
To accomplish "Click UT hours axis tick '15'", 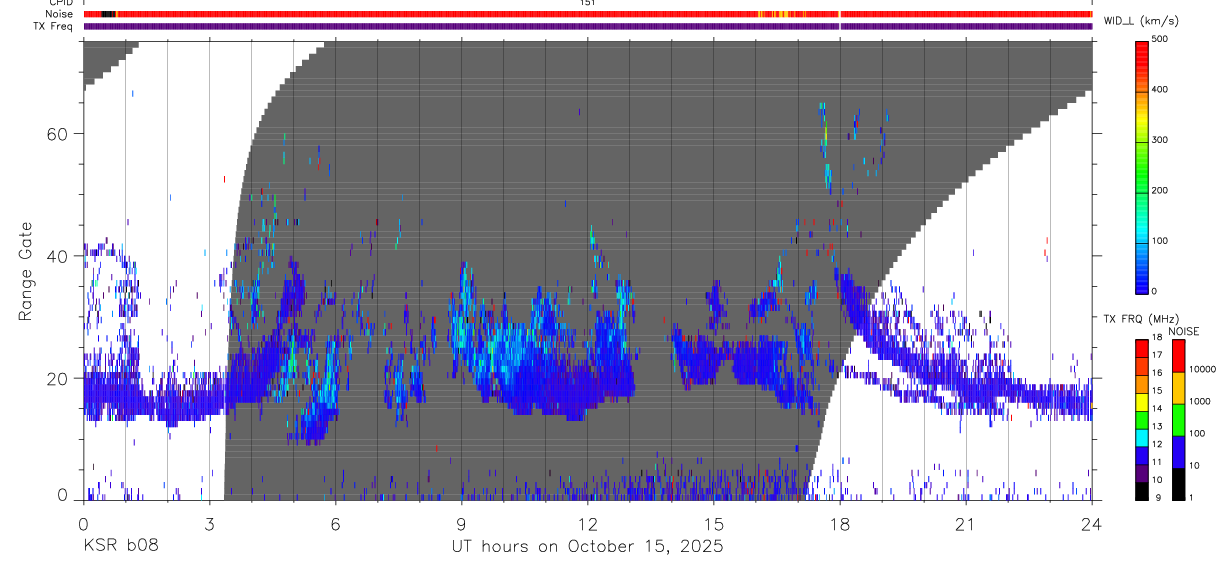I will [x=713, y=523].
